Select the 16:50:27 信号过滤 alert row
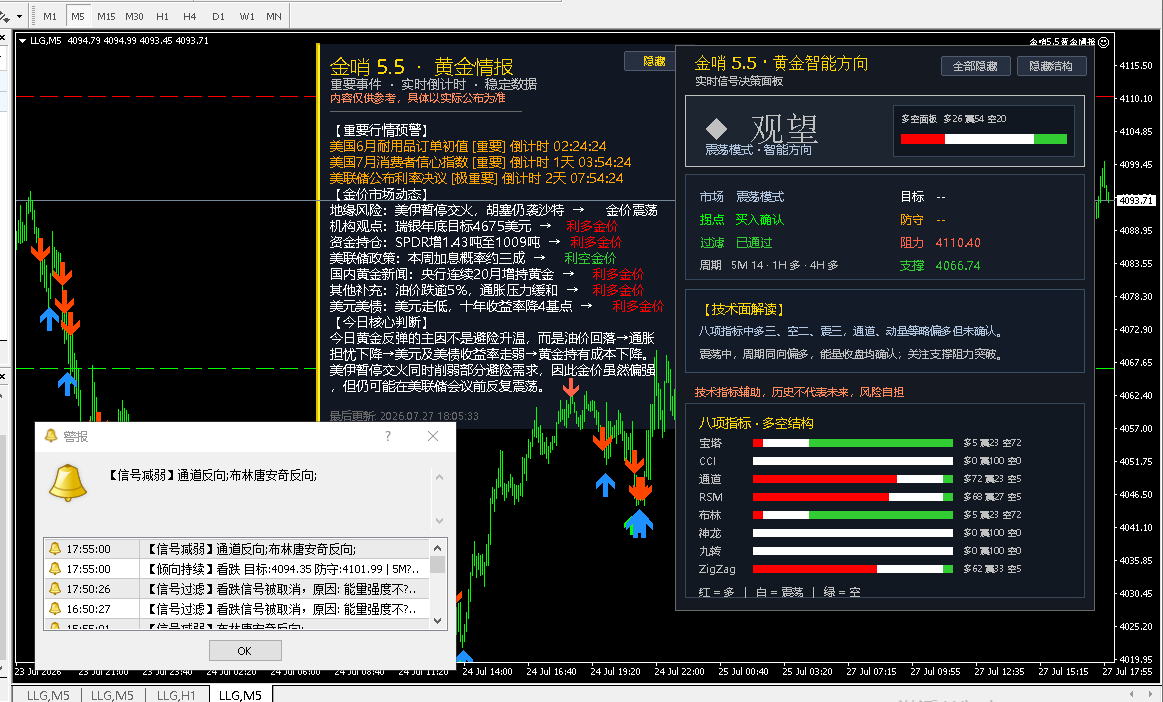Viewport: 1163px width, 702px height. click(x=237, y=609)
